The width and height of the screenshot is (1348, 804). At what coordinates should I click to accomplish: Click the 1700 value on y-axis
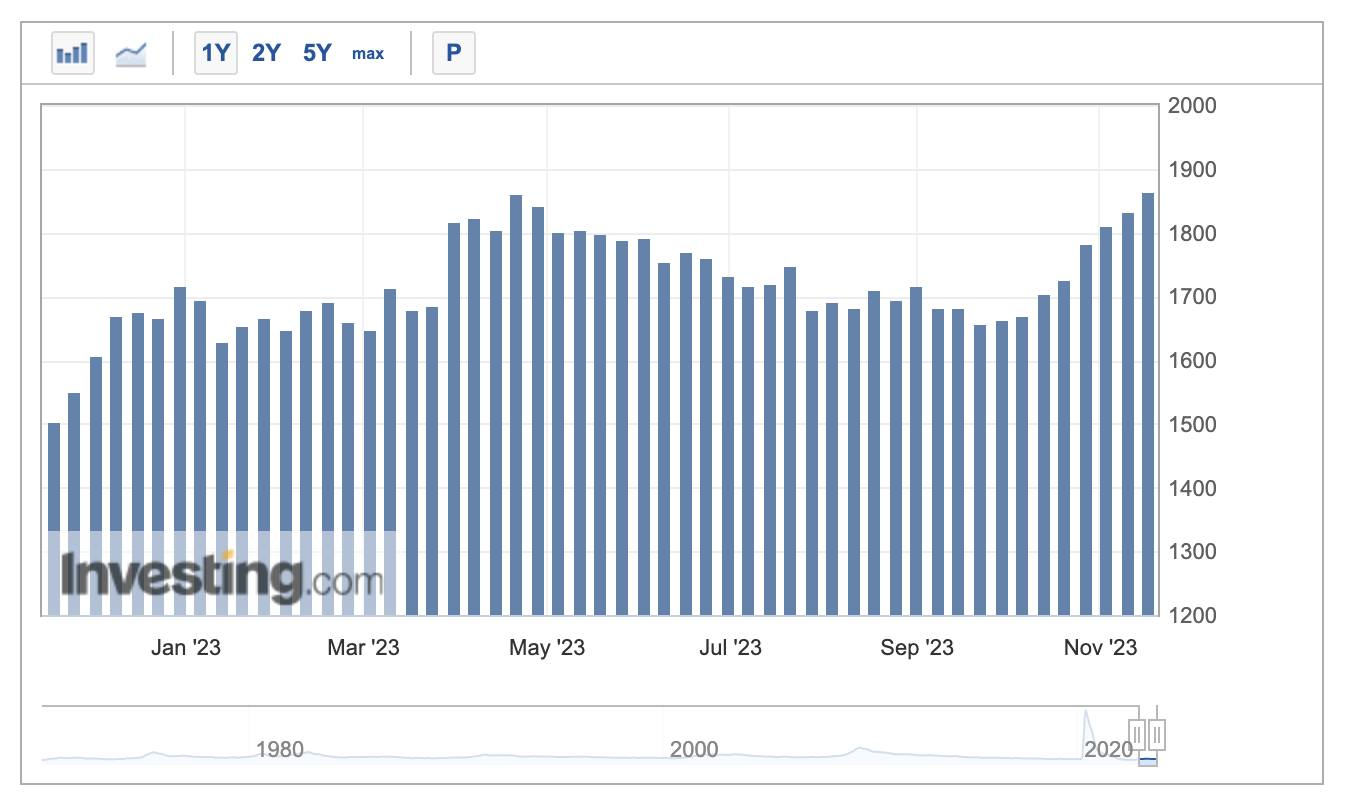click(x=1192, y=297)
